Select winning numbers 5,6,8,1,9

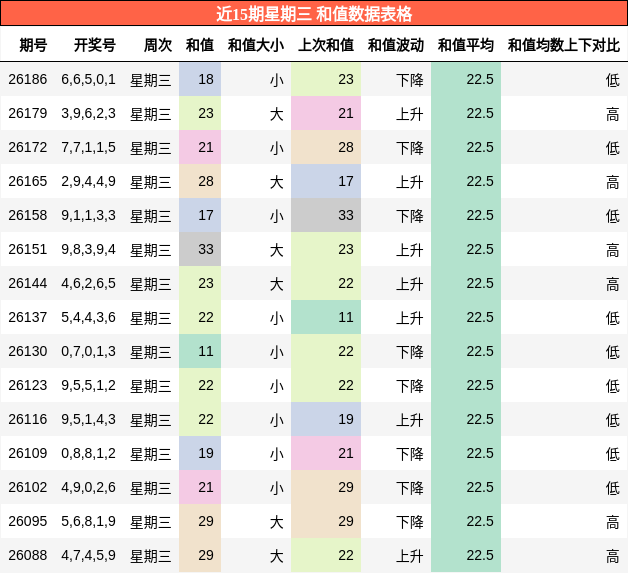[x=89, y=521]
